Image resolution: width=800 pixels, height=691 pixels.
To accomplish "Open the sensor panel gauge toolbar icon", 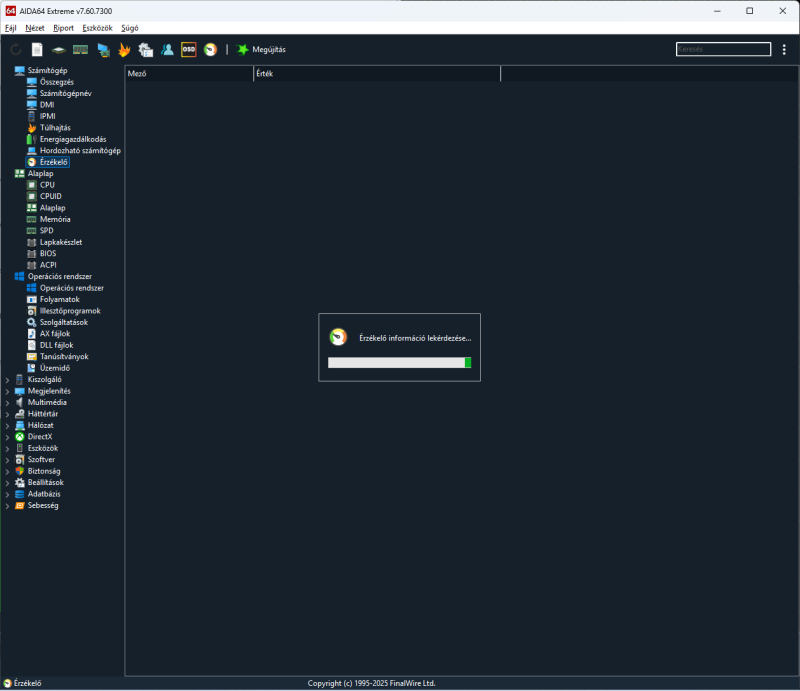I will 210,50.
